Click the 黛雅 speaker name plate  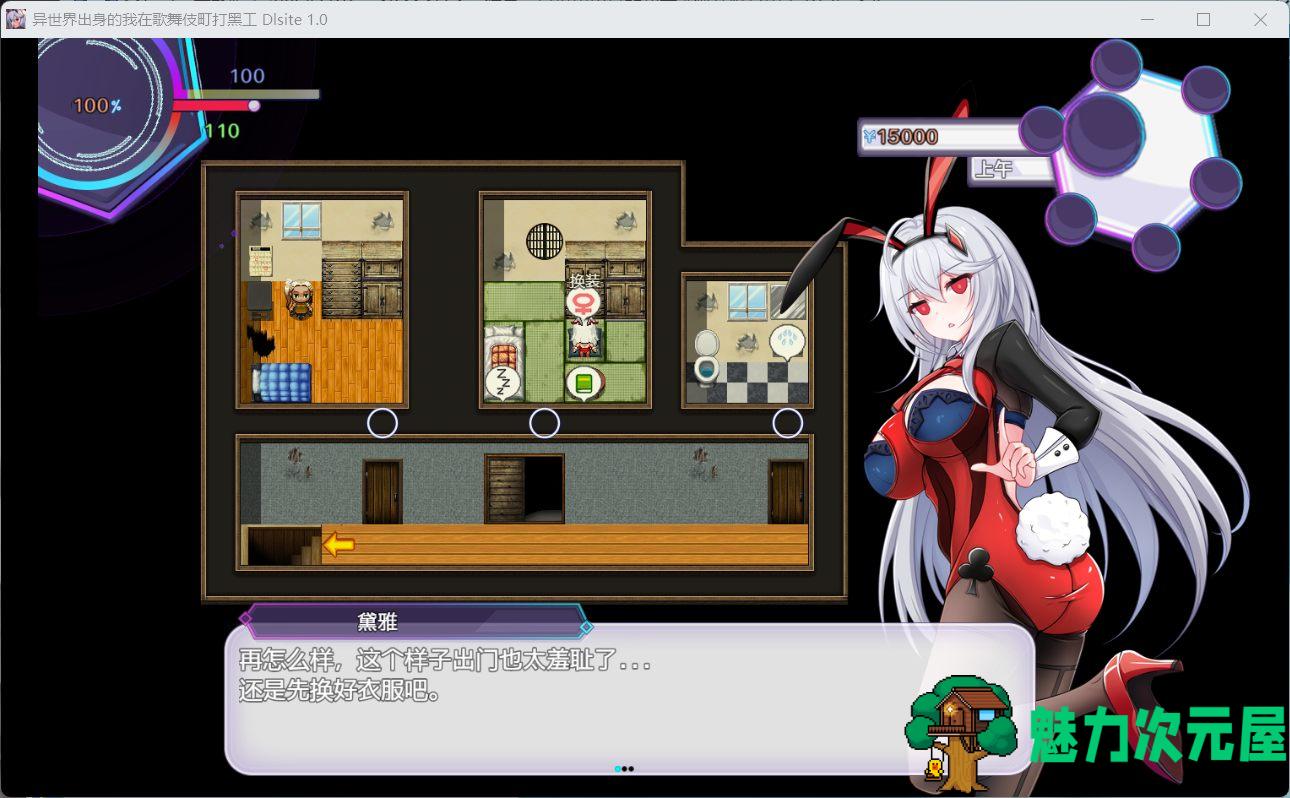coord(416,622)
